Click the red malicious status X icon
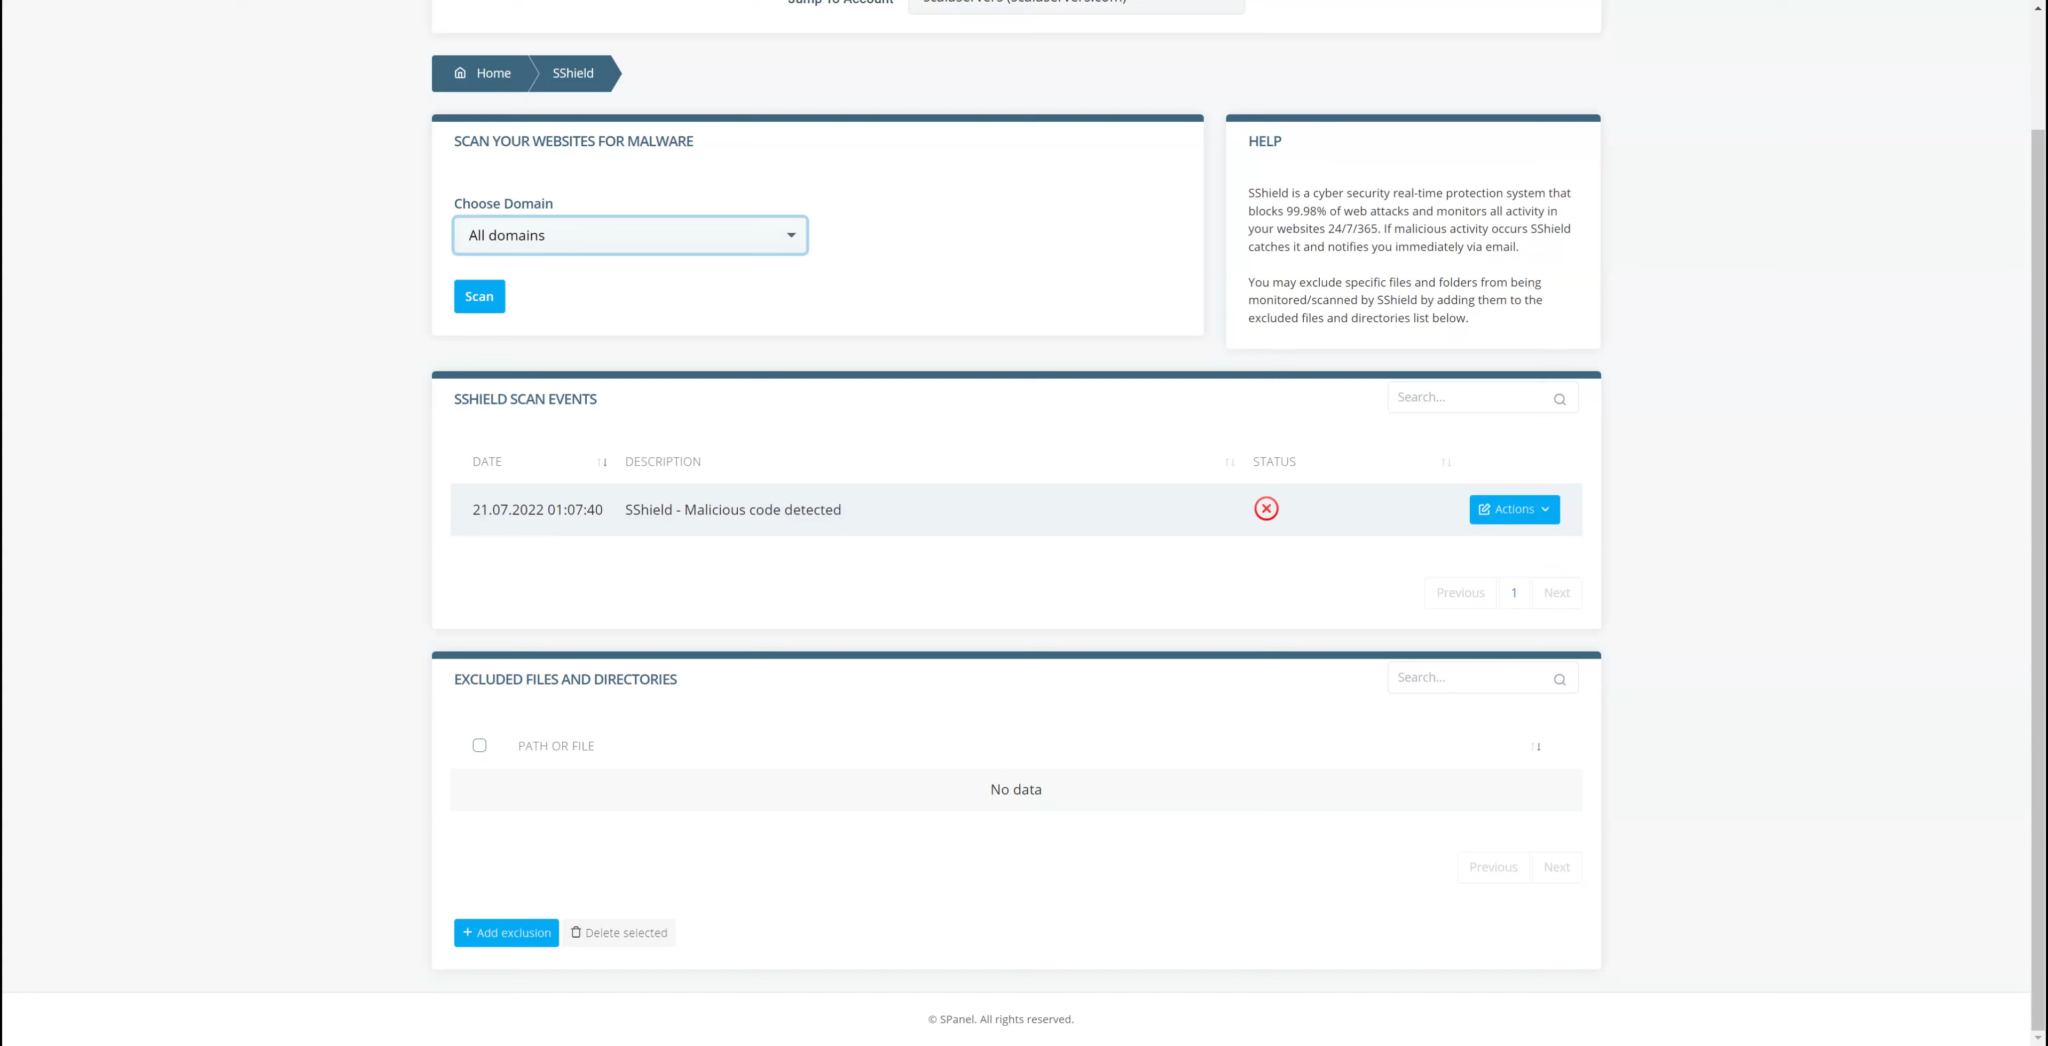This screenshot has height=1046, width=2048. coord(1266,509)
